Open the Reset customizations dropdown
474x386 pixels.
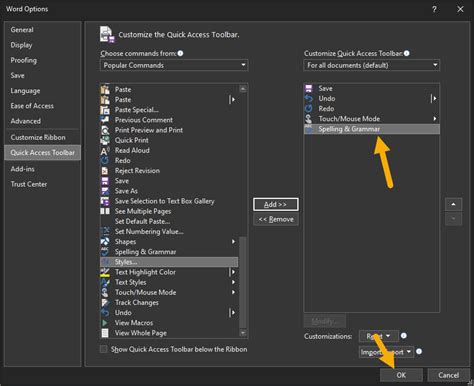379,336
